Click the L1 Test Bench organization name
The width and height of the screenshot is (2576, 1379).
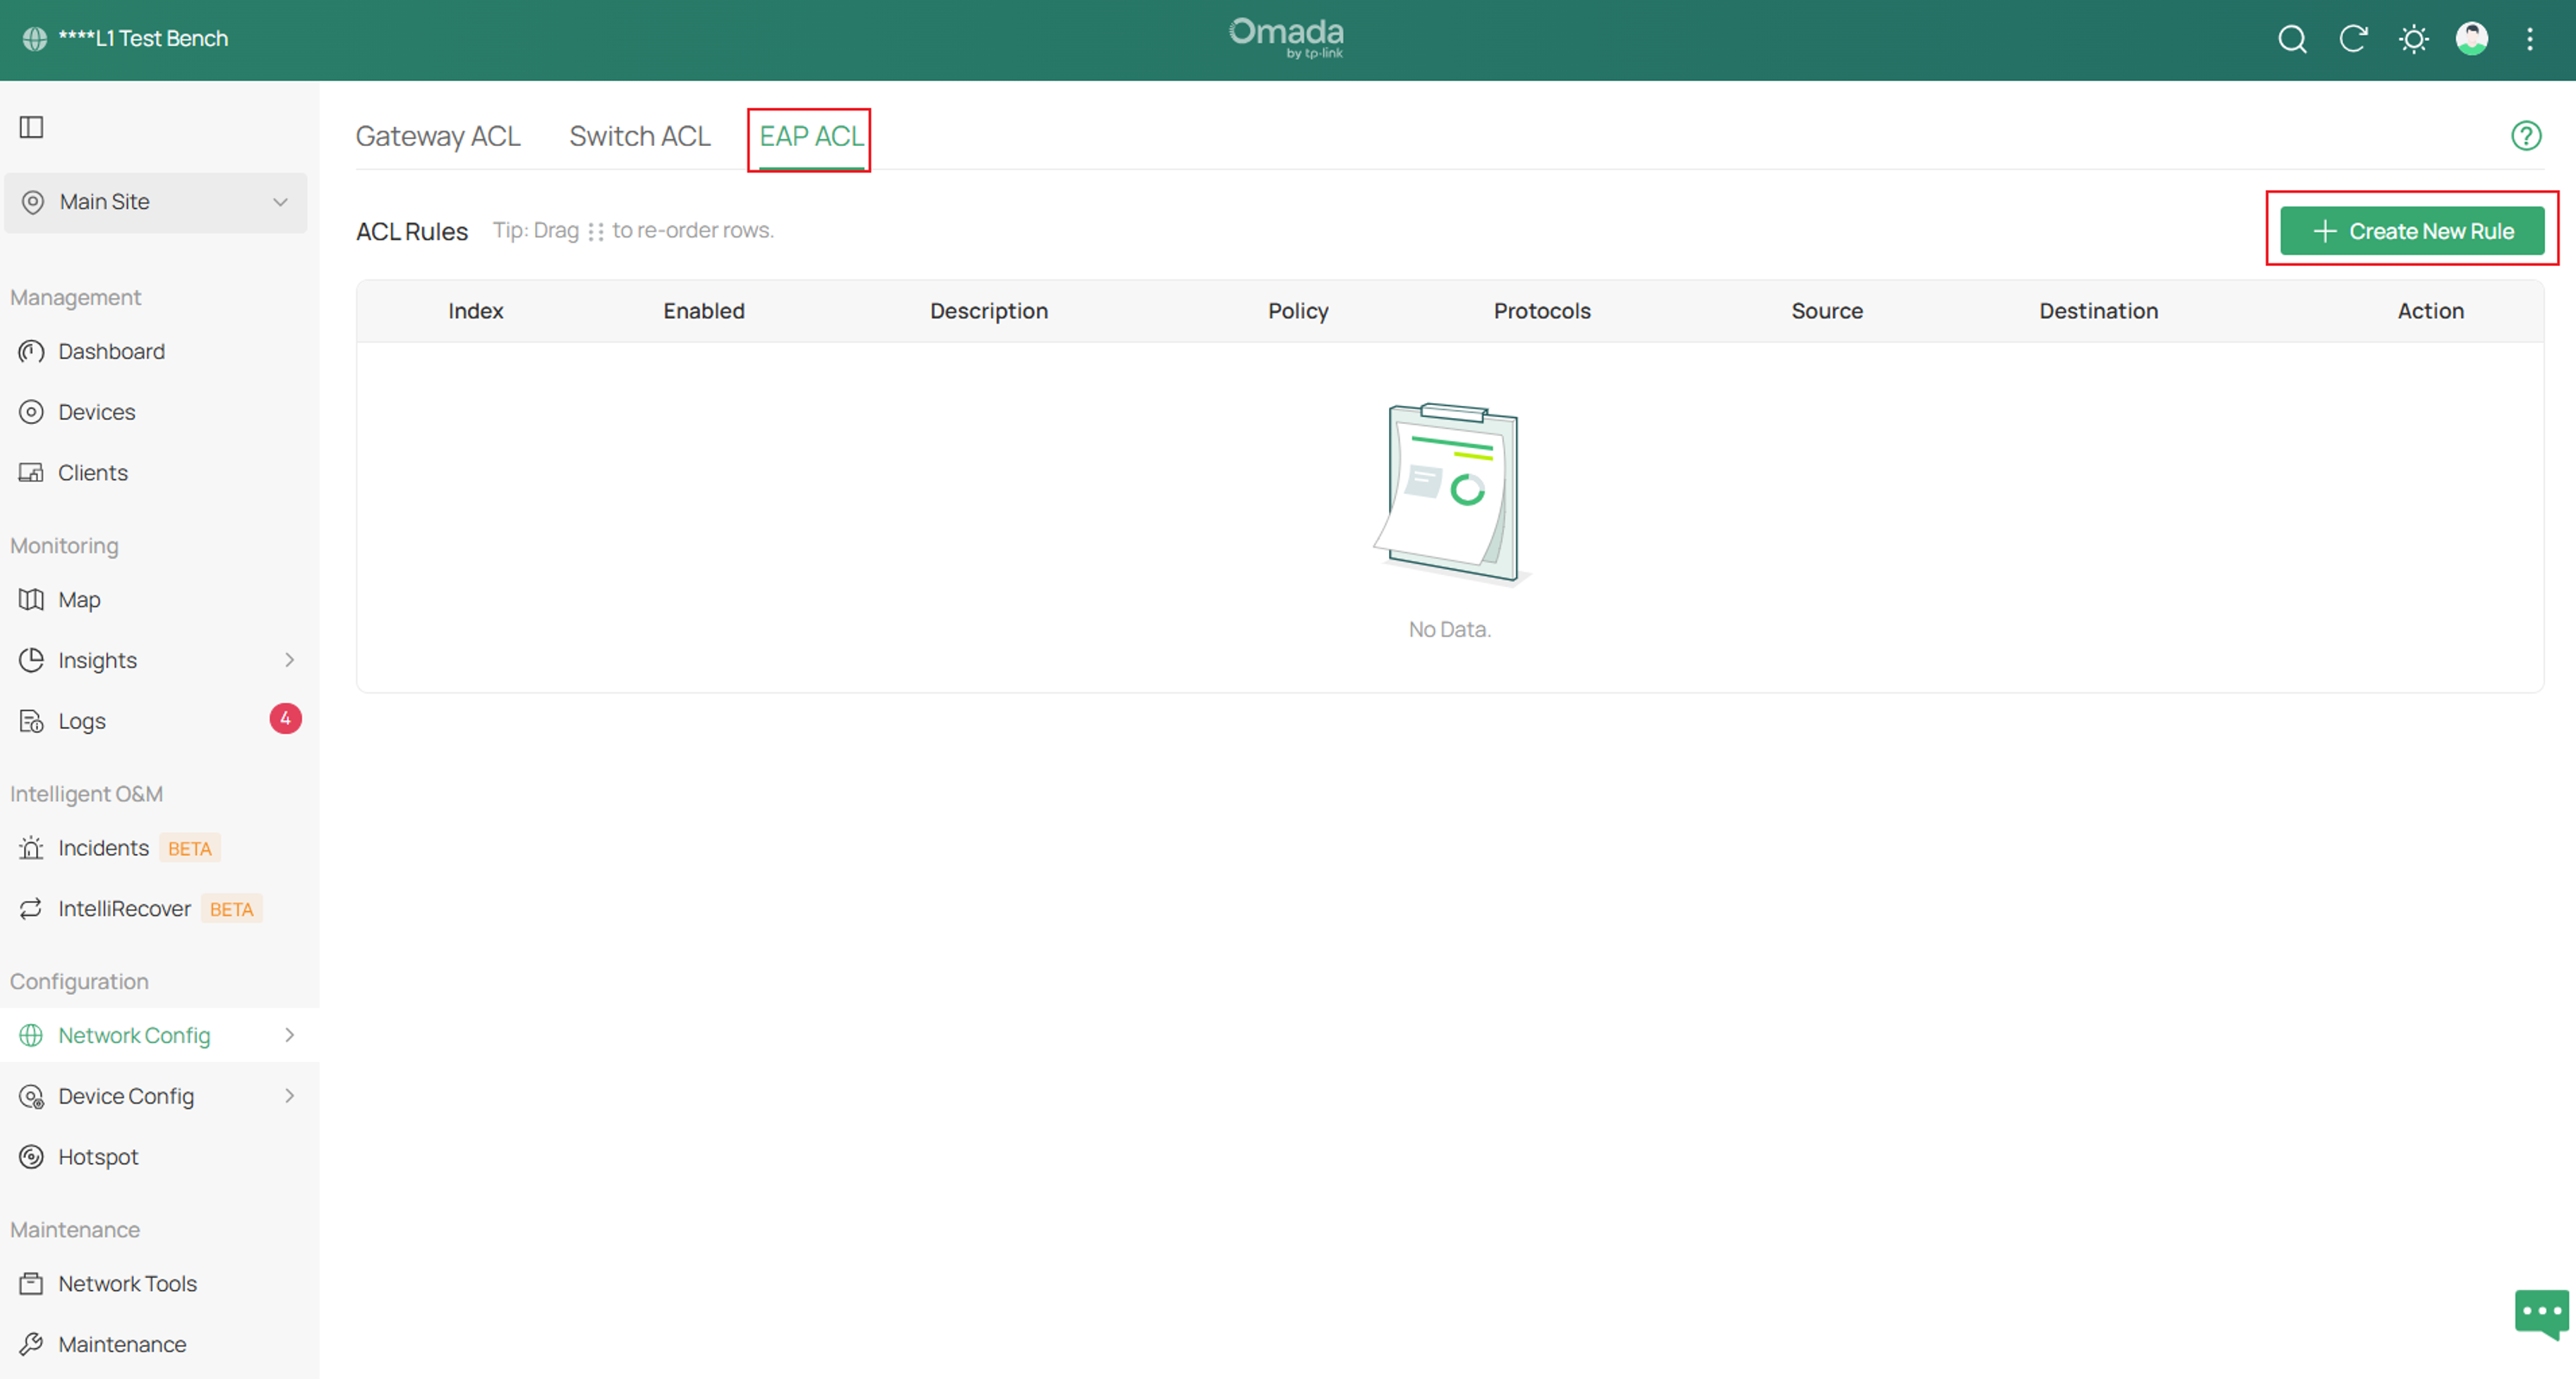[x=143, y=39]
